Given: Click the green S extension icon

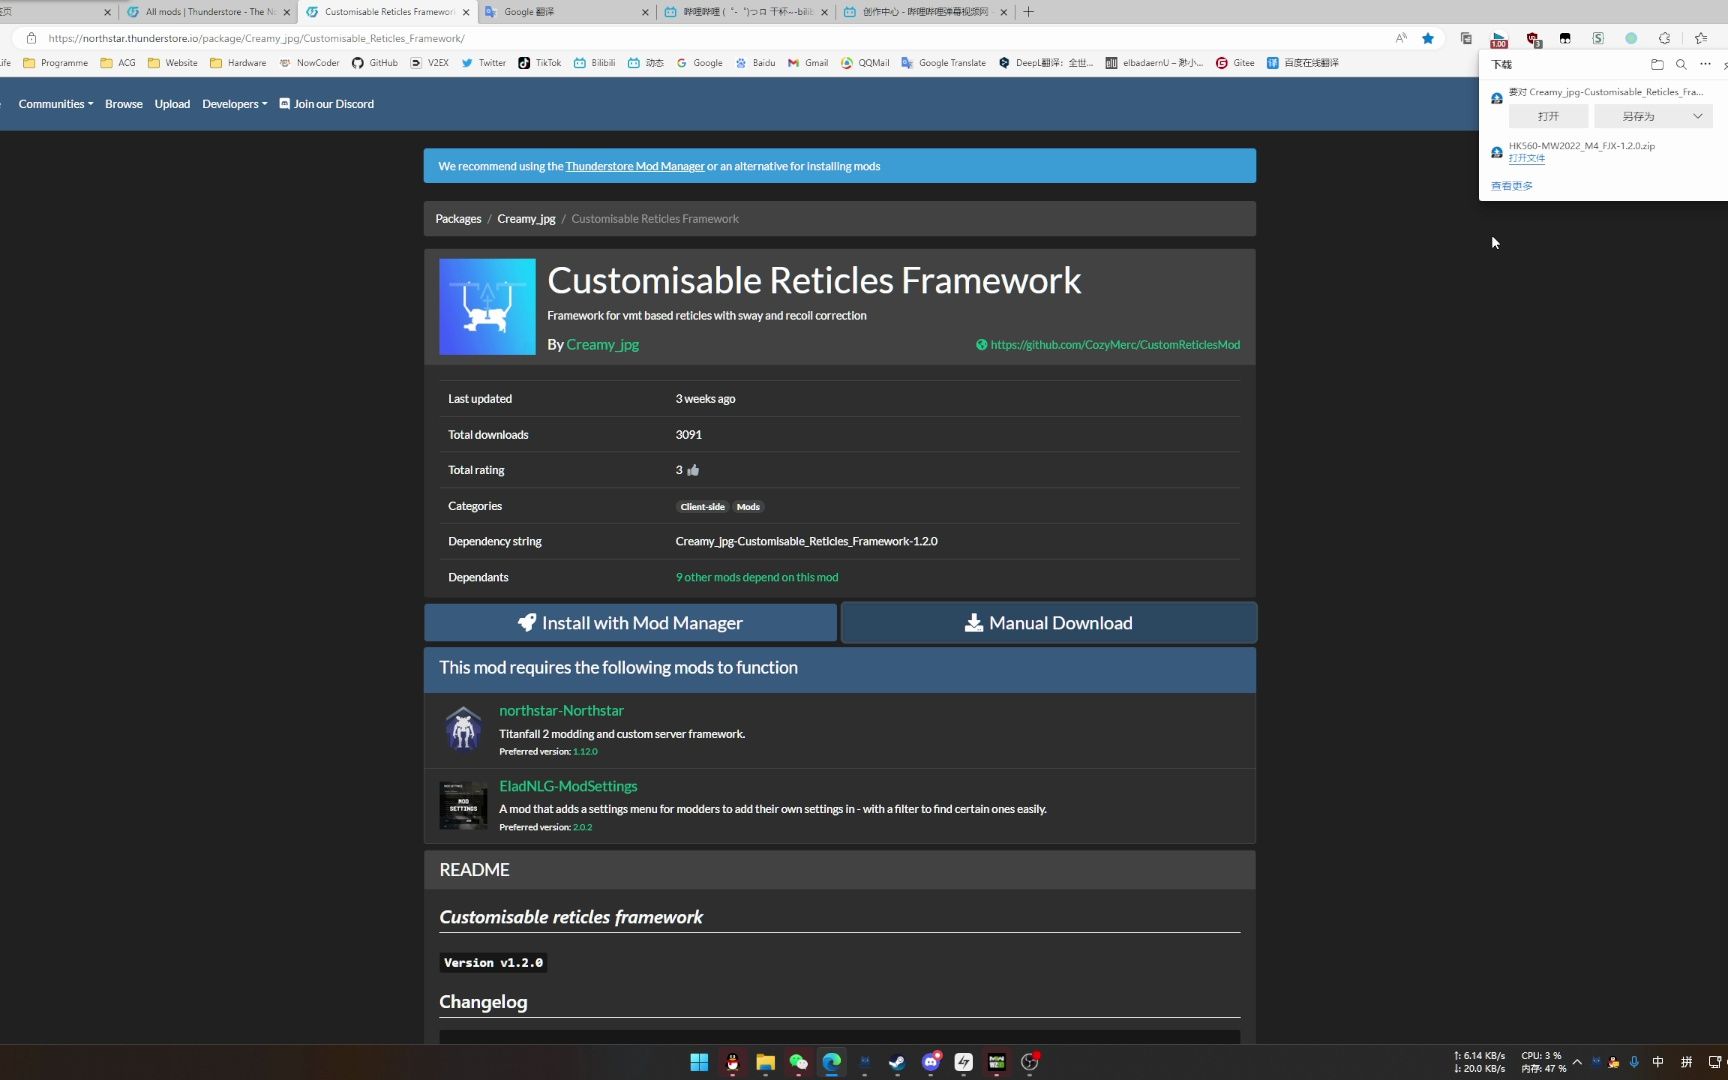Looking at the screenshot, I should (1598, 38).
